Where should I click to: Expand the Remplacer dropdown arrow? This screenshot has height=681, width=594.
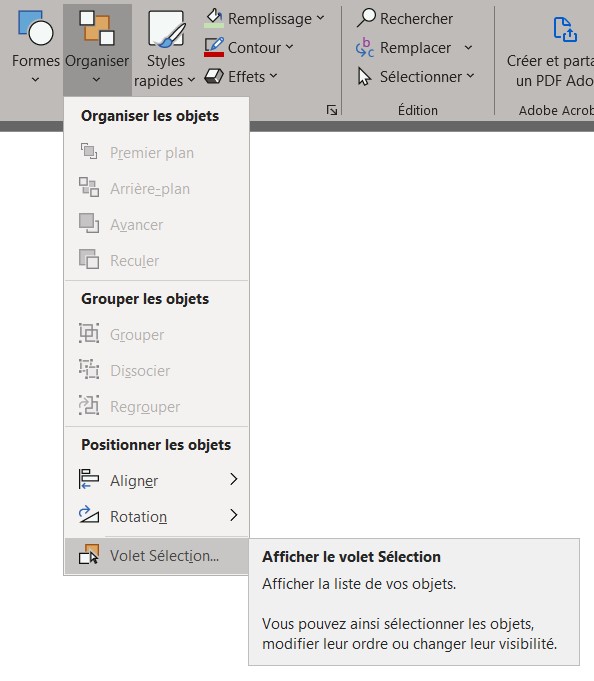[468, 47]
